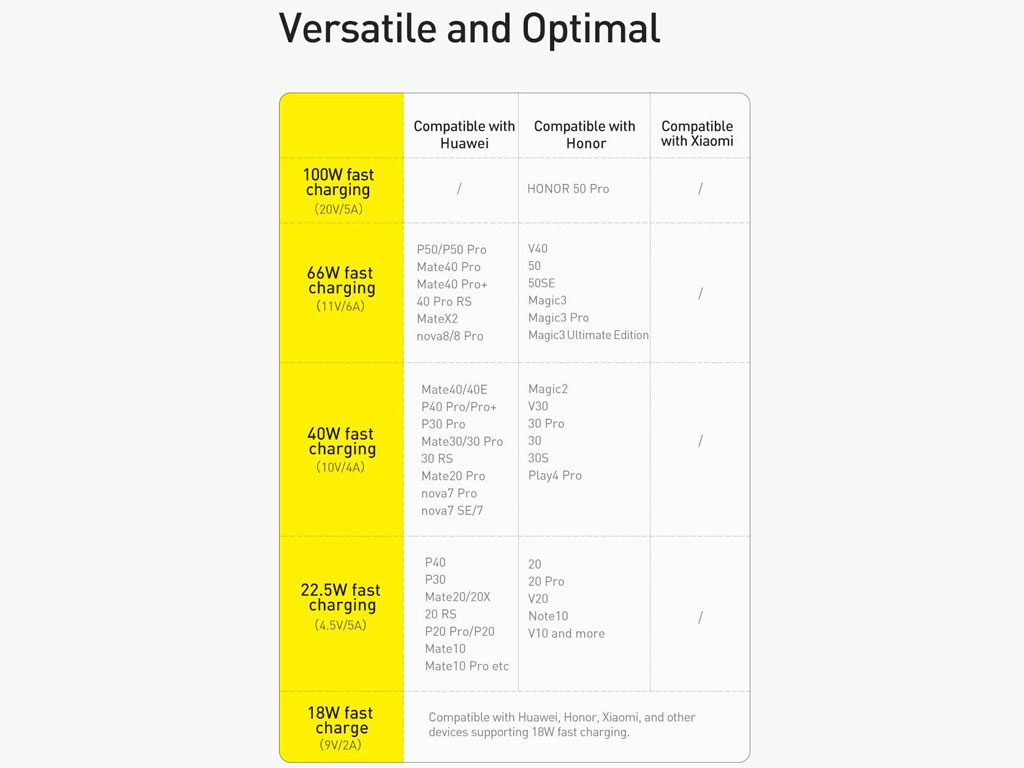The height and width of the screenshot is (768, 1024).
Task: Click the '40W fast charging' row label
Action: pyautogui.click(x=341, y=442)
